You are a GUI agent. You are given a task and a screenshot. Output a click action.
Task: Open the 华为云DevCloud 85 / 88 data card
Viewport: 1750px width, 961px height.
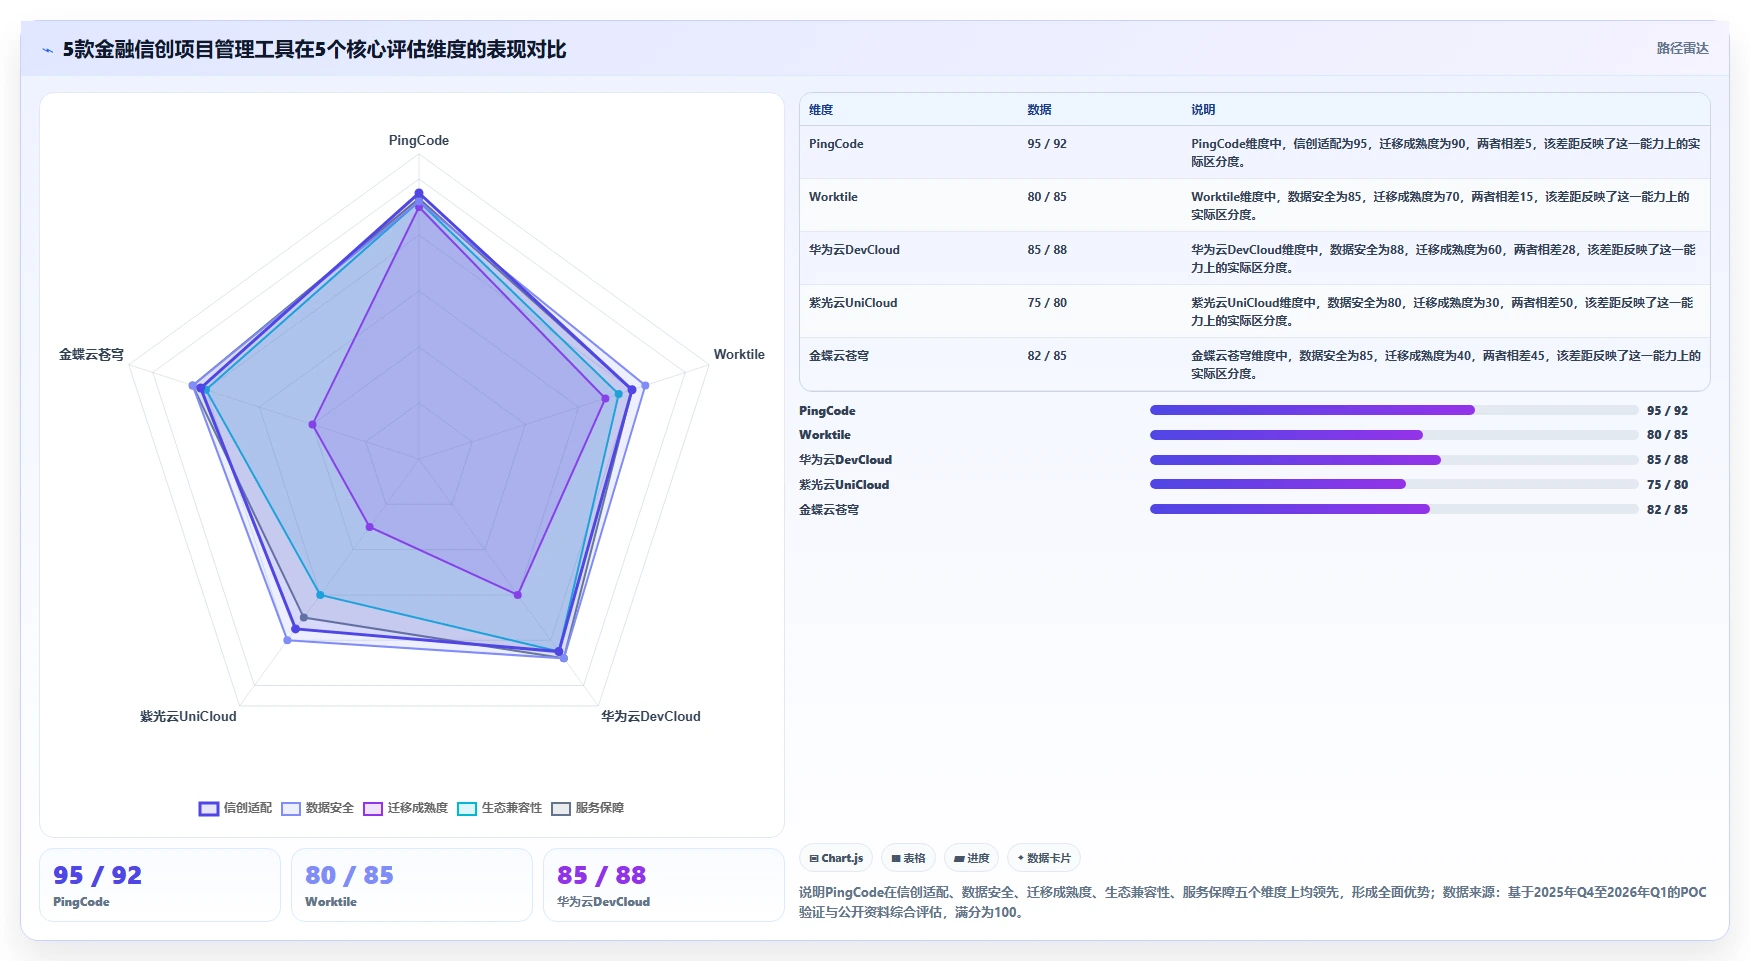click(664, 885)
